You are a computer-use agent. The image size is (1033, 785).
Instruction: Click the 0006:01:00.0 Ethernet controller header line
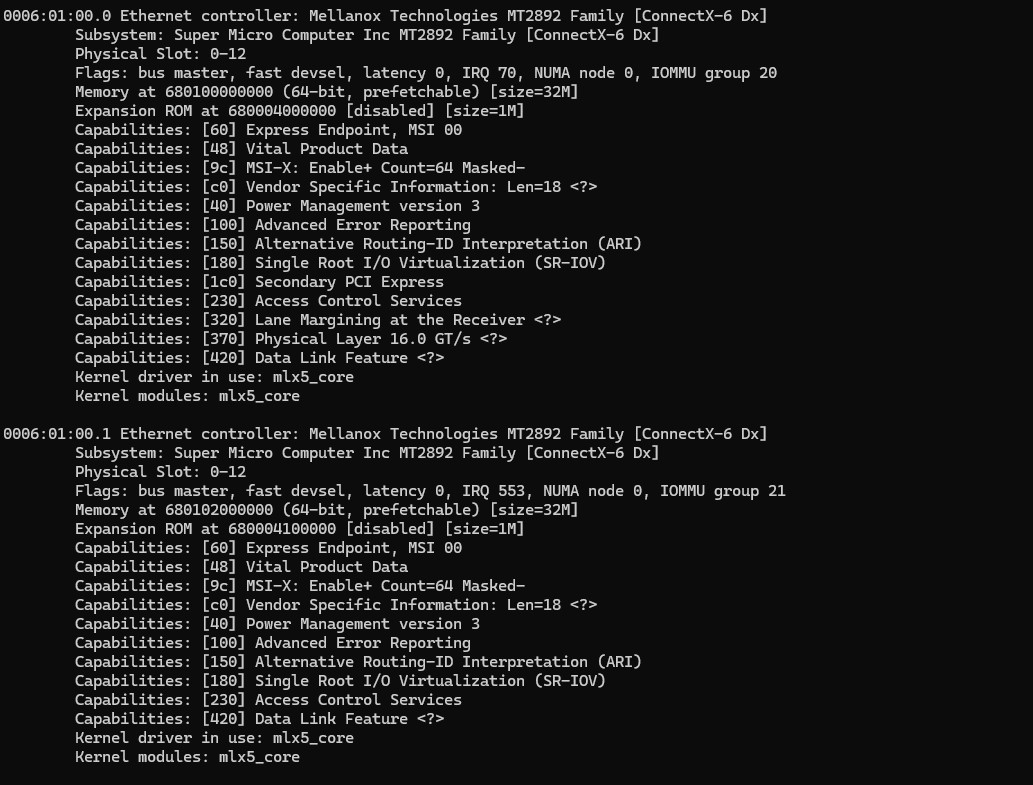click(x=385, y=16)
